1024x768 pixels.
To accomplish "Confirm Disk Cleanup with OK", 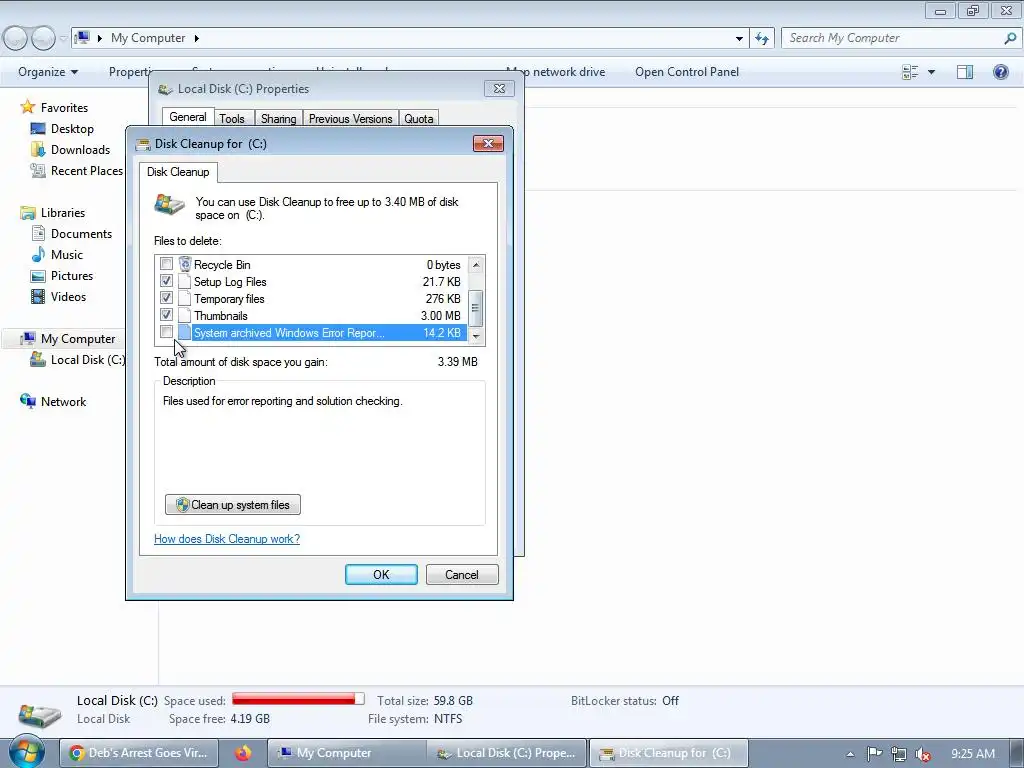I will pyautogui.click(x=381, y=575).
